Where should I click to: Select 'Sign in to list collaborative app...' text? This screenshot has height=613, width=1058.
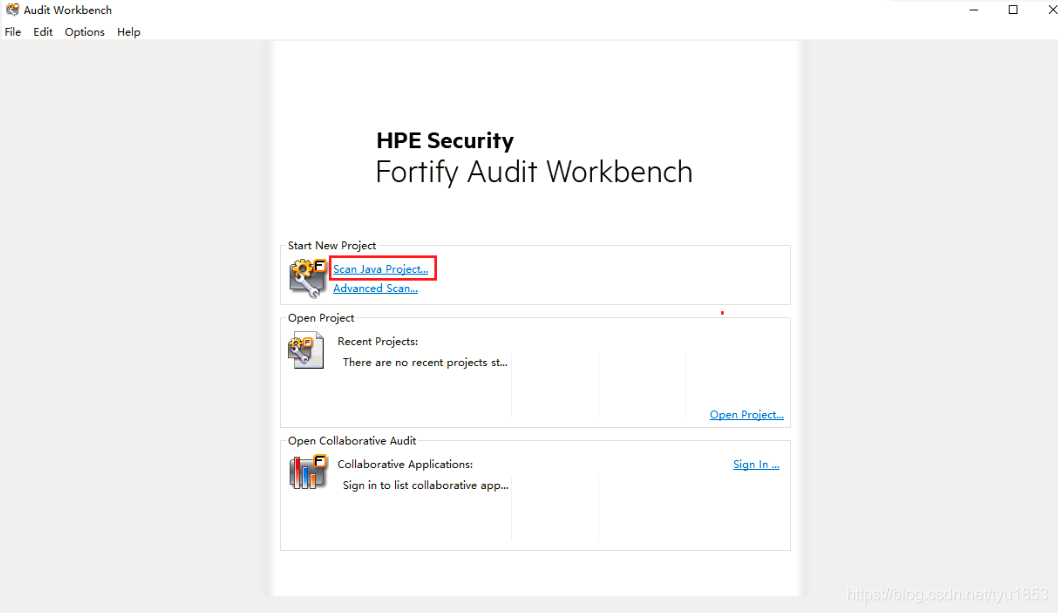click(426, 485)
